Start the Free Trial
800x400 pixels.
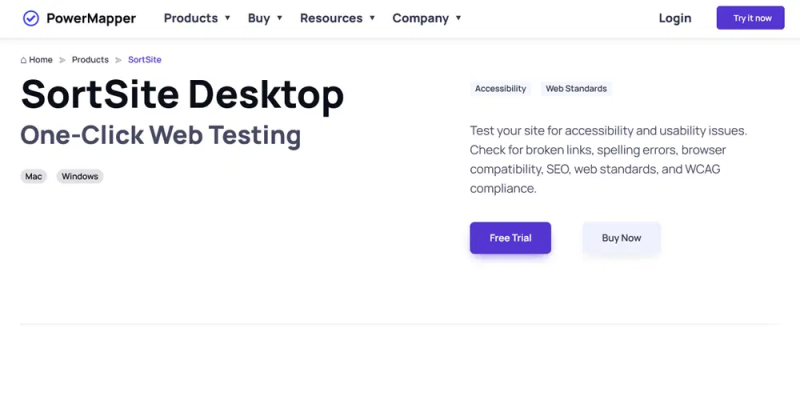click(510, 238)
